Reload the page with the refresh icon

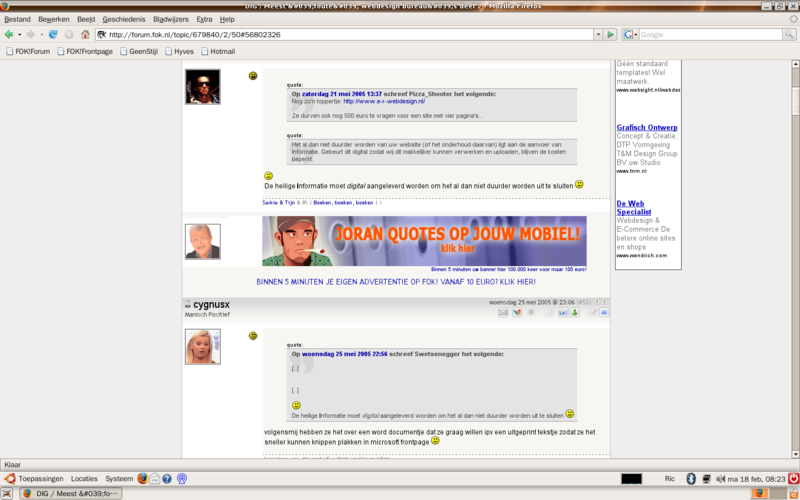[x=53, y=34]
